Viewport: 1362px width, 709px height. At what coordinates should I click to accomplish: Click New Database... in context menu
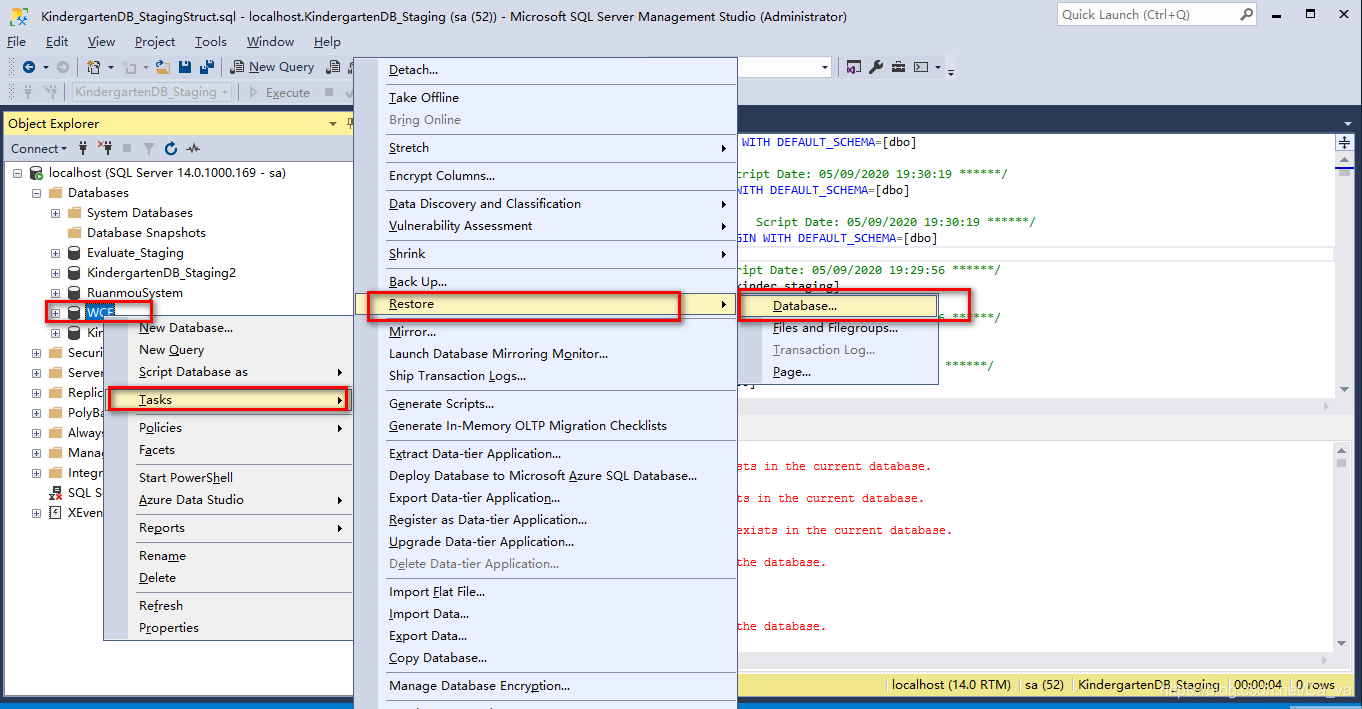click(228, 328)
